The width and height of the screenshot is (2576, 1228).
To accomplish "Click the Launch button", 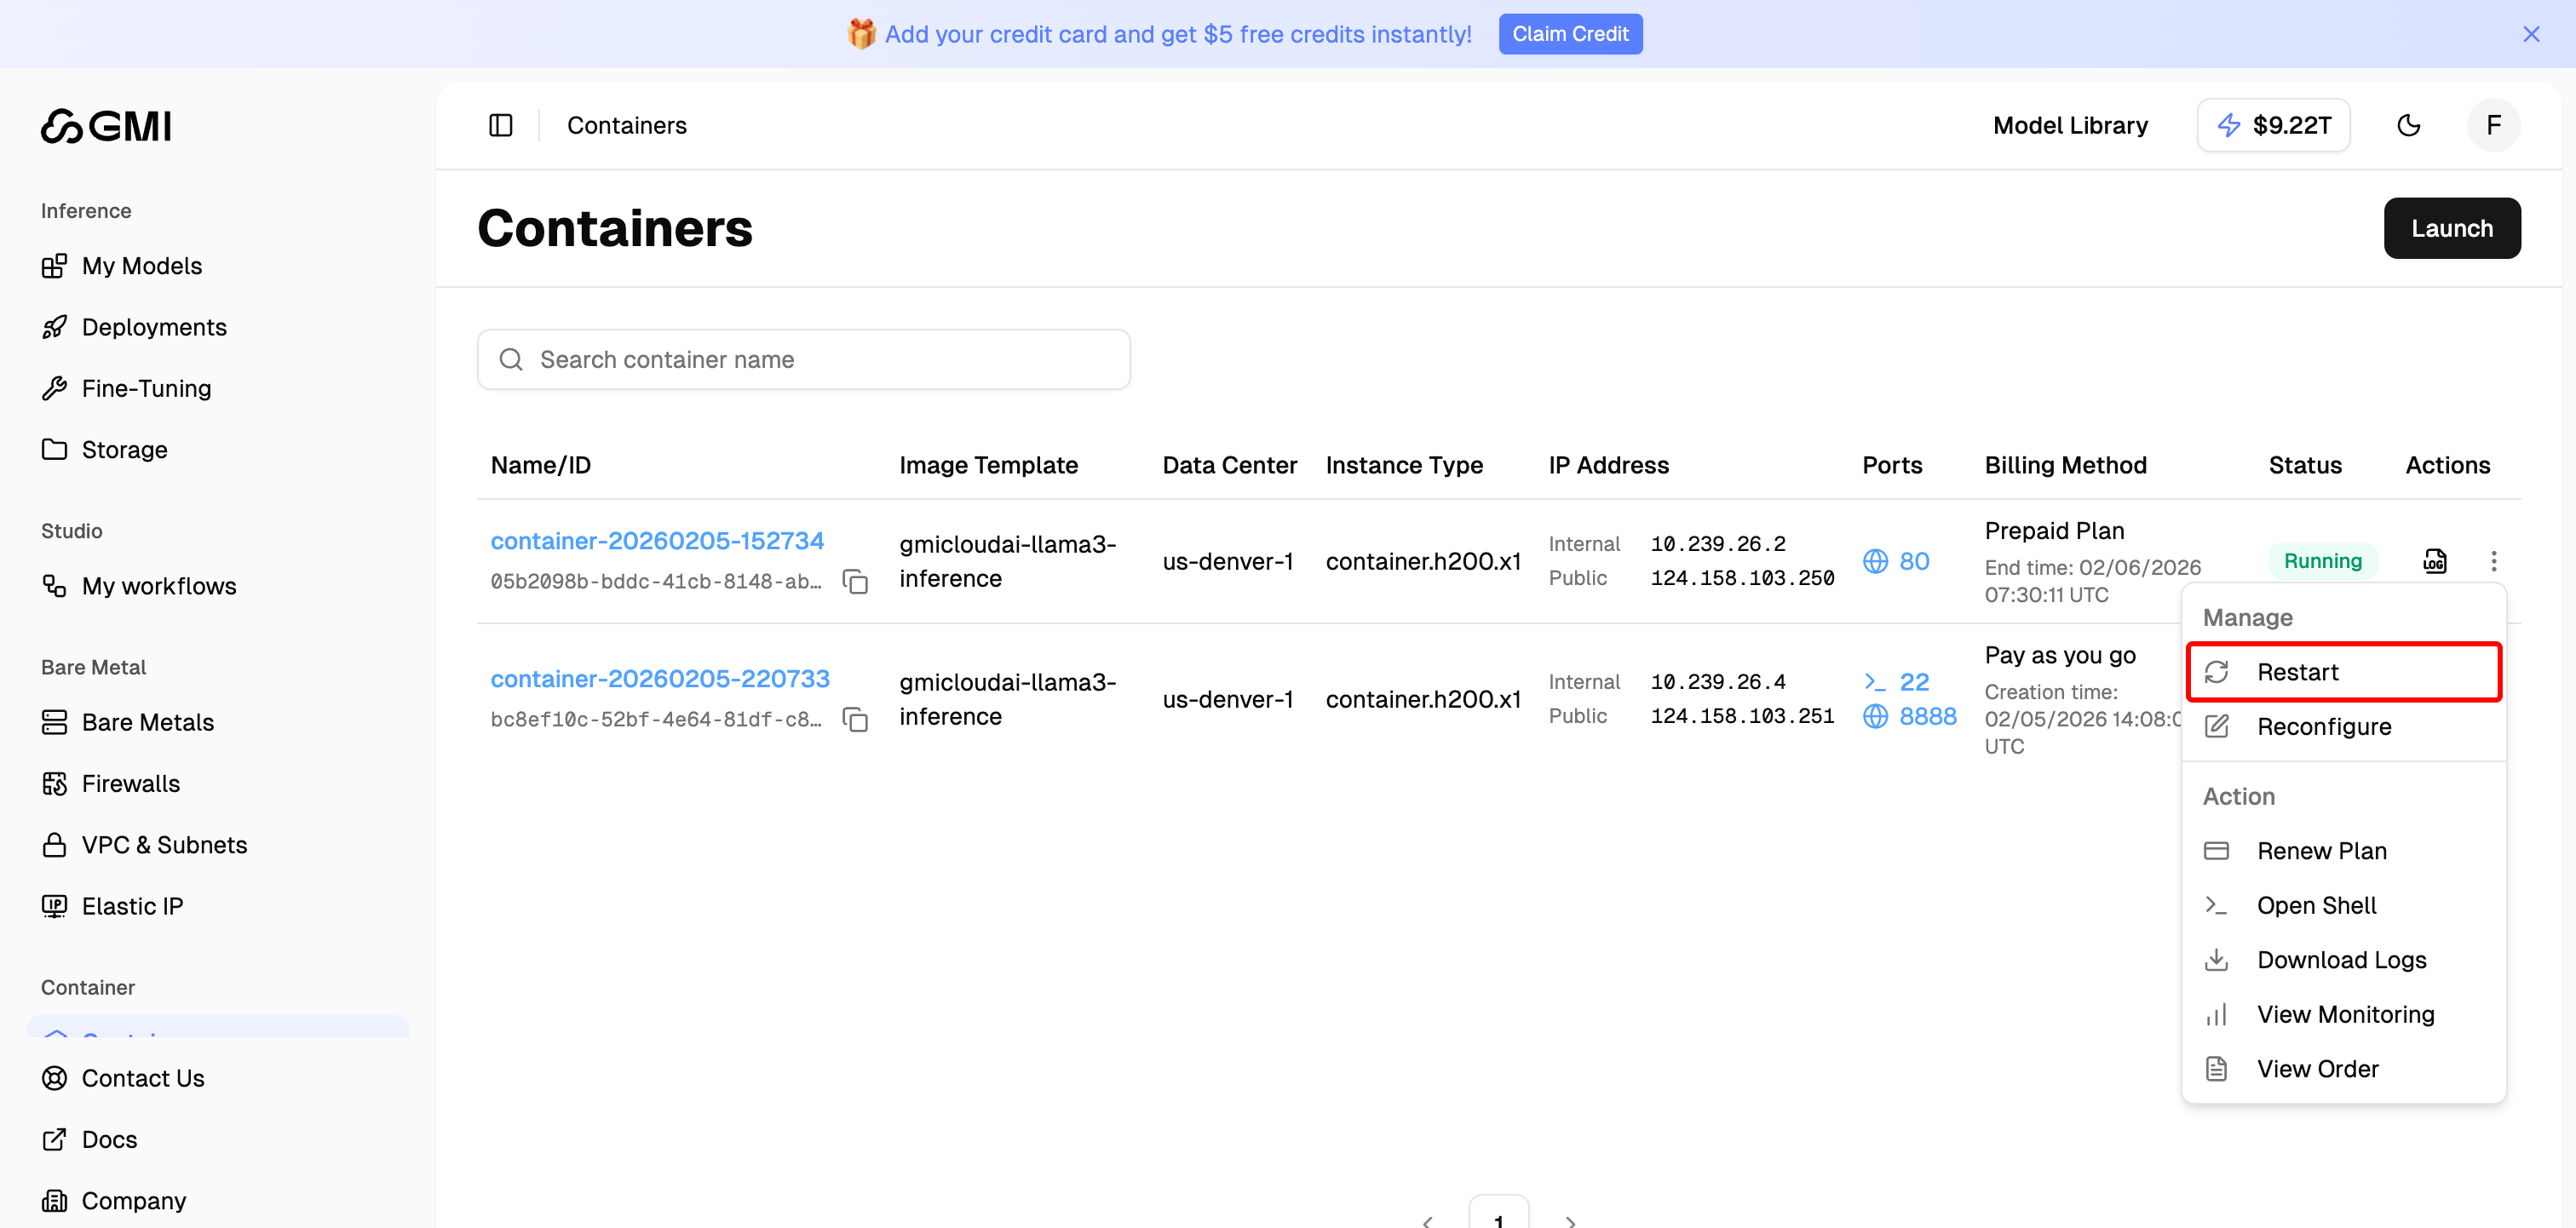I will point(2451,228).
